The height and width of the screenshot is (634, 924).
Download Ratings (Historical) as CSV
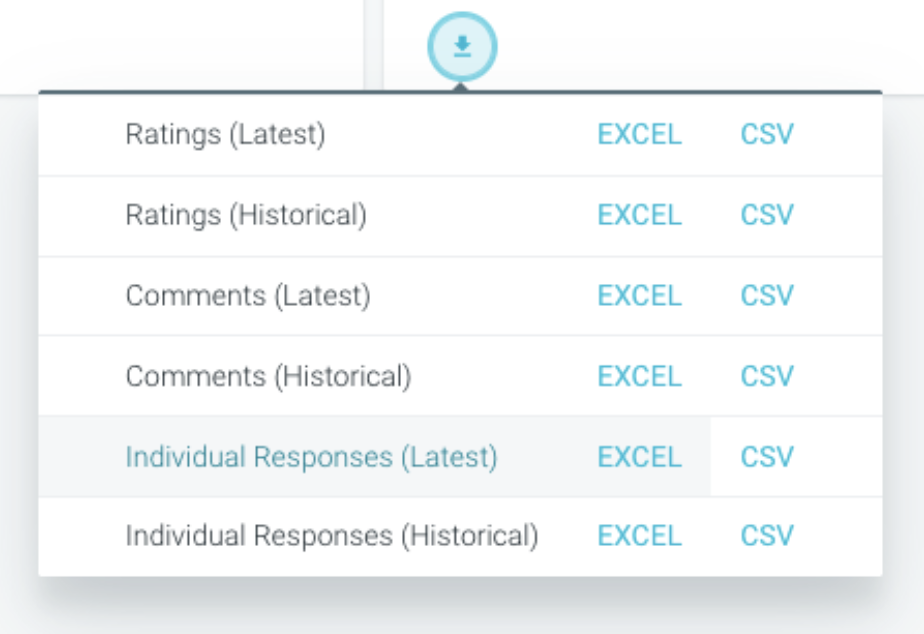coord(767,215)
